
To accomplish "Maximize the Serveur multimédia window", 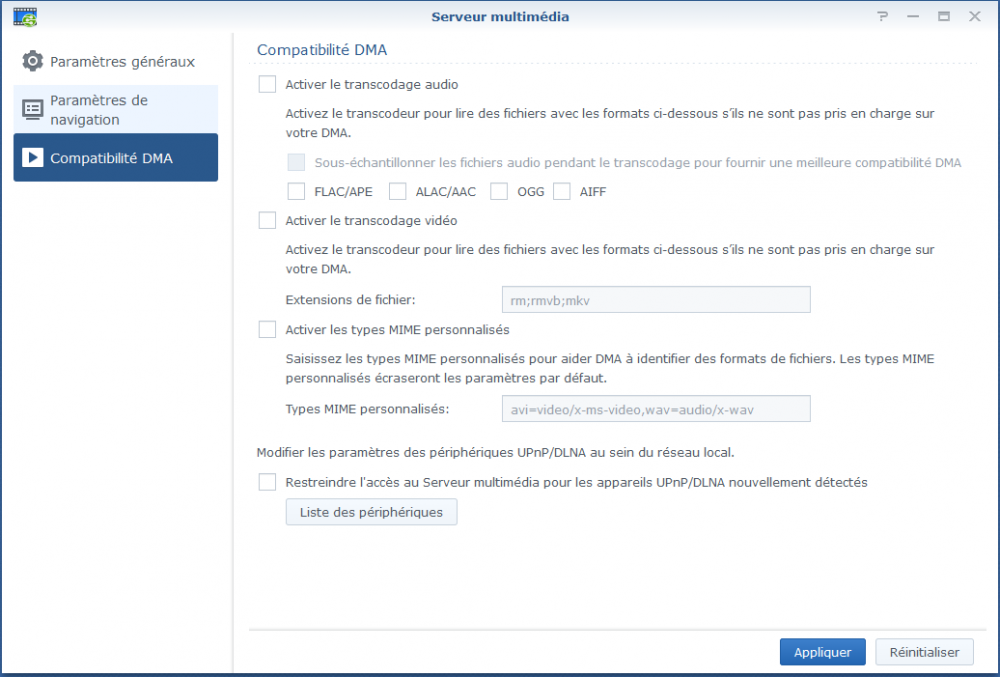I will coord(943,16).
